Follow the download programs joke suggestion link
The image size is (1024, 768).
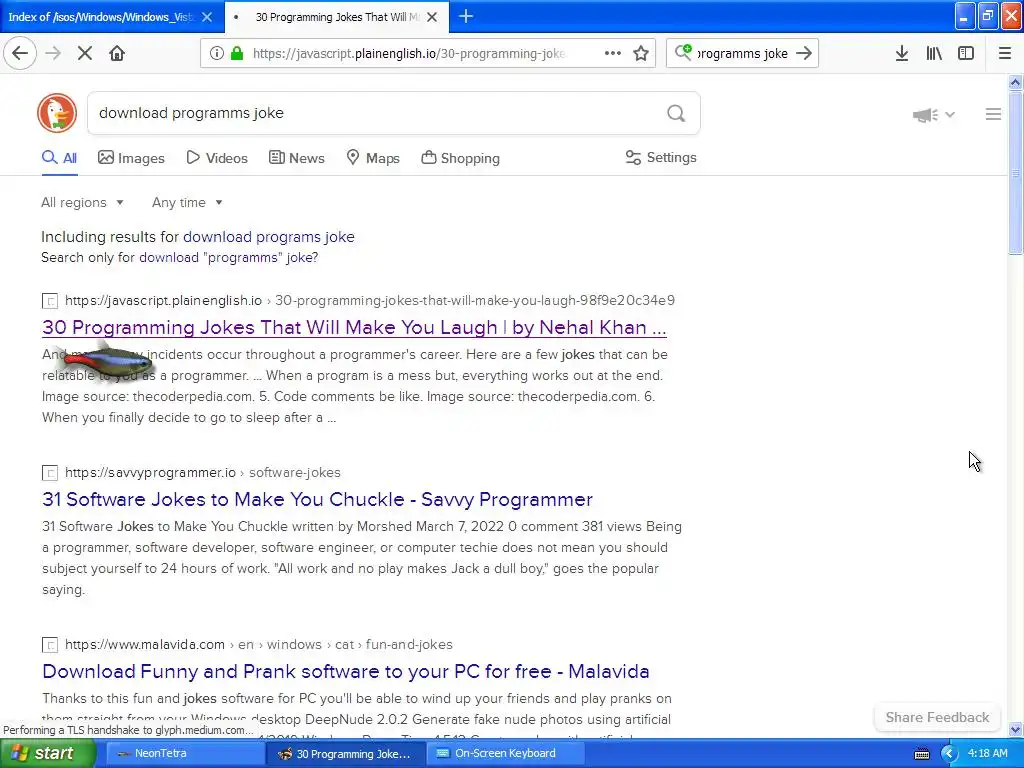click(x=268, y=236)
